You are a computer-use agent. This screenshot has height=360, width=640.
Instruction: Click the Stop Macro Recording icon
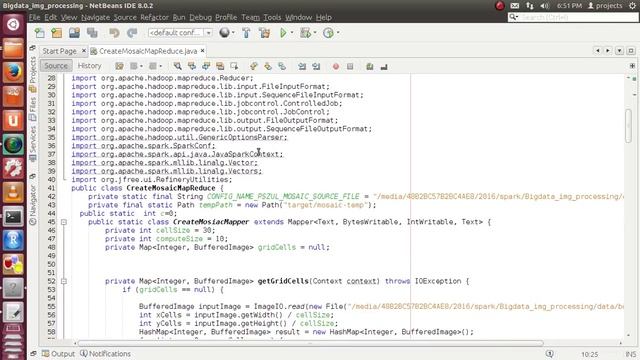[x=350, y=66]
